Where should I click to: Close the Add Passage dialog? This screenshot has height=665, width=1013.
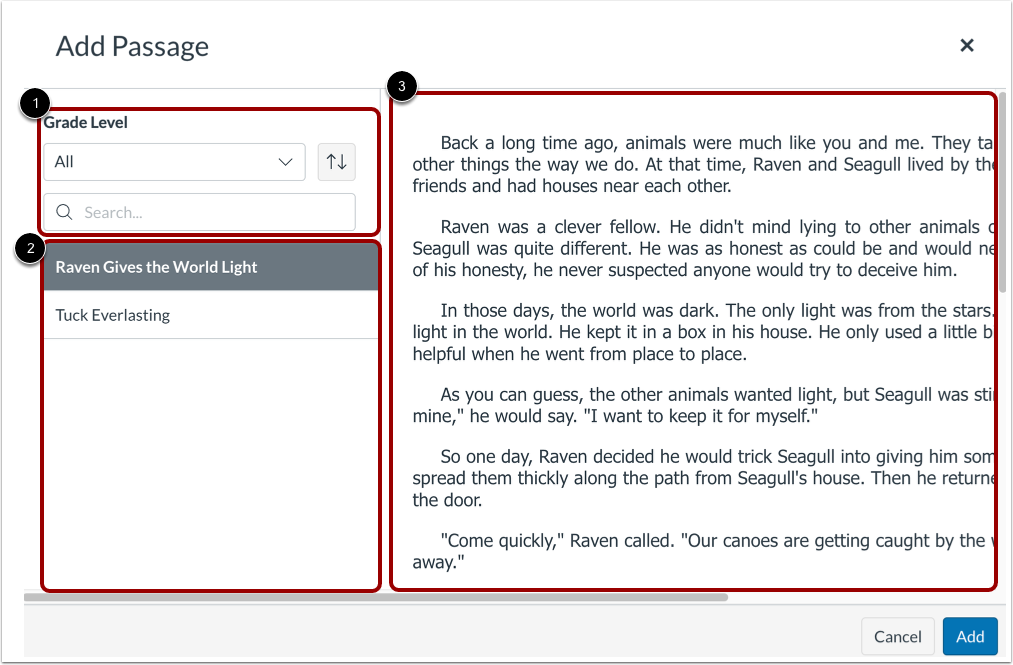point(966,45)
